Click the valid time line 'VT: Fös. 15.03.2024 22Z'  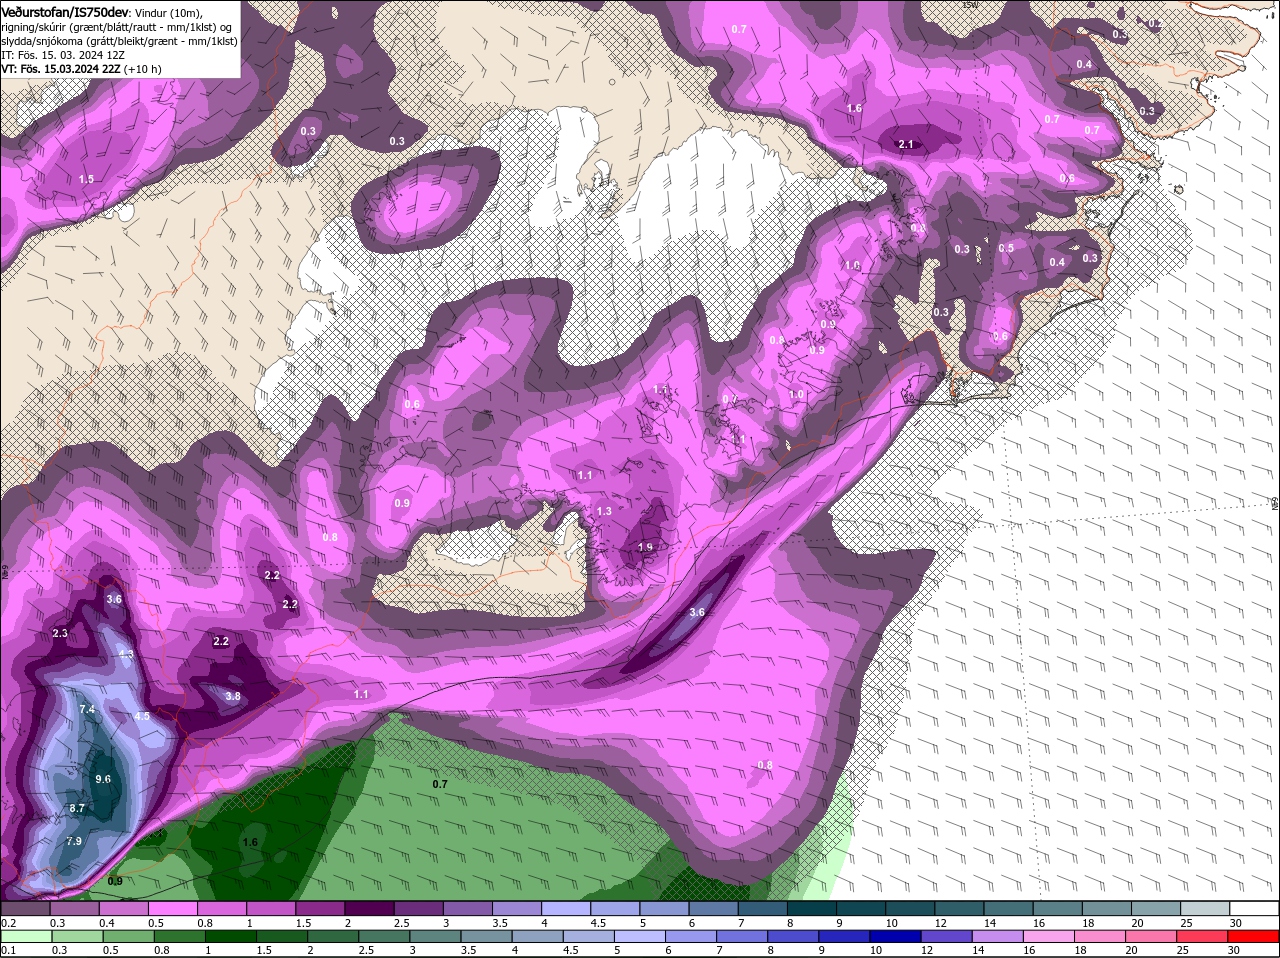(59, 69)
